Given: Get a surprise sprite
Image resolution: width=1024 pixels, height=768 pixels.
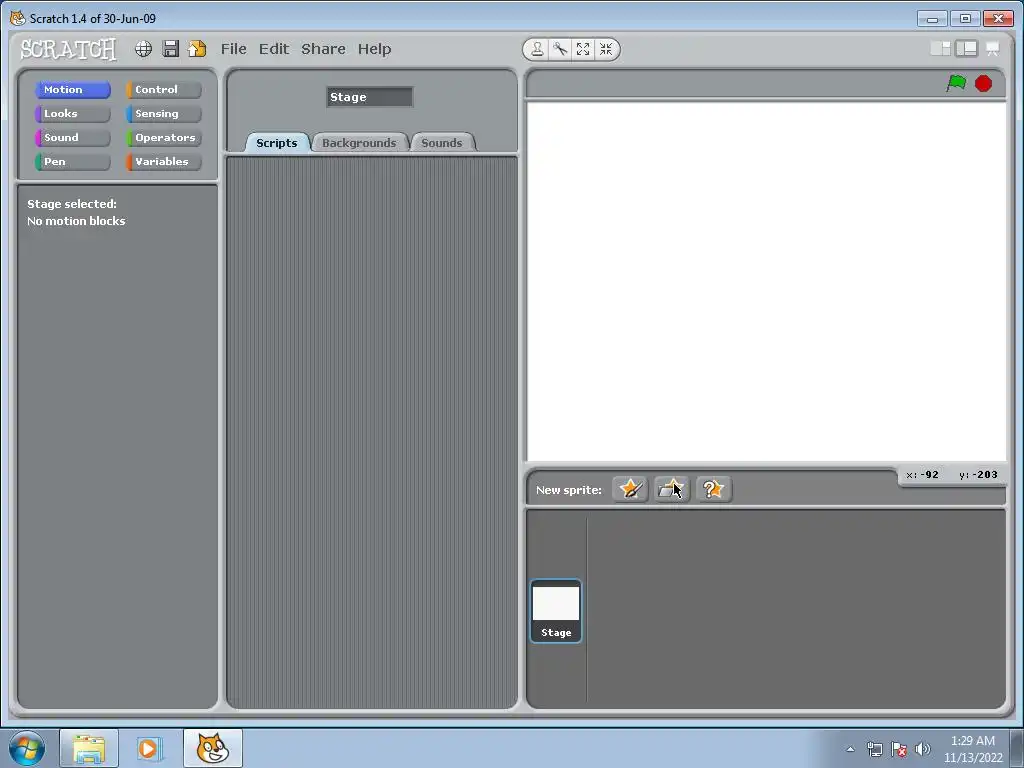Looking at the screenshot, I should click(x=713, y=489).
